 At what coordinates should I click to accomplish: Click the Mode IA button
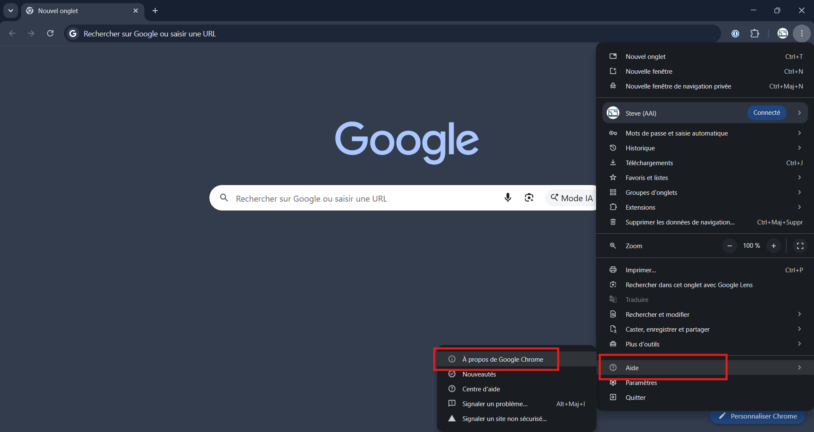[x=572, y=198]
